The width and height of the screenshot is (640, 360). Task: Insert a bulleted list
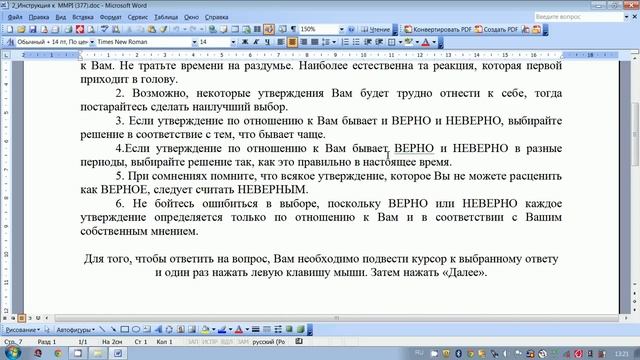pos(356,42)
